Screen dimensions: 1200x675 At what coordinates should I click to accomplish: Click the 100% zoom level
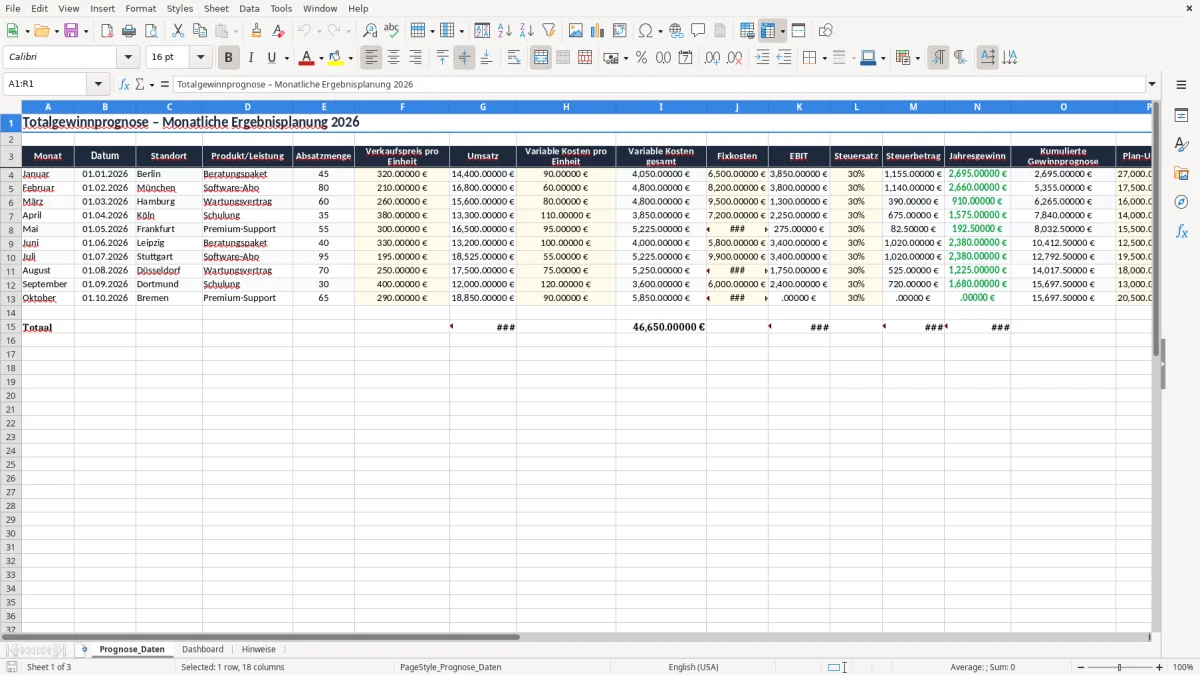point(1183,667)
